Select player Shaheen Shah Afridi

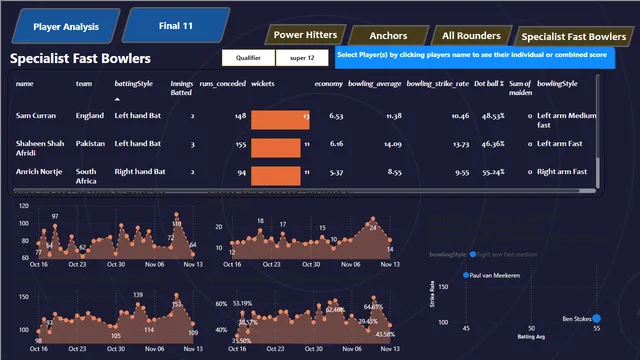click(x=40, y=148)
